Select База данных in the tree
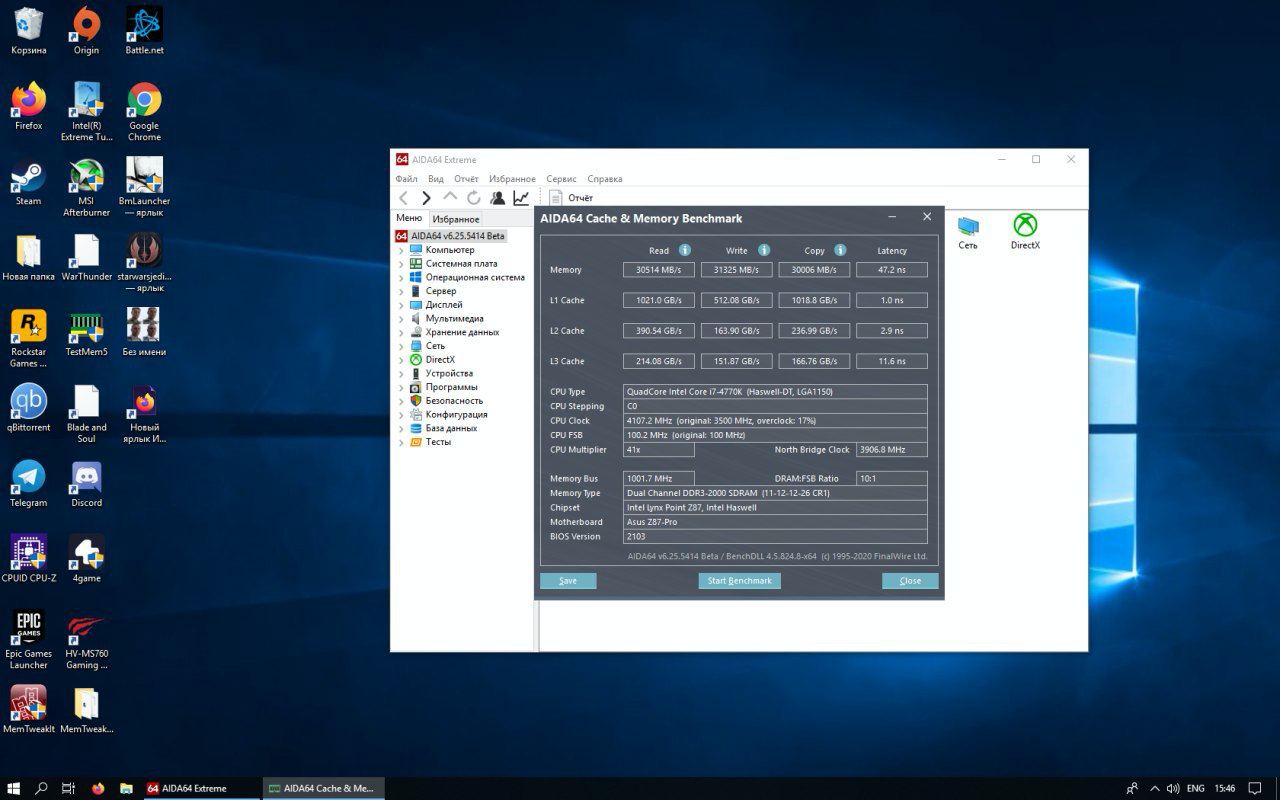The image size is (1280, 800). 451,428
